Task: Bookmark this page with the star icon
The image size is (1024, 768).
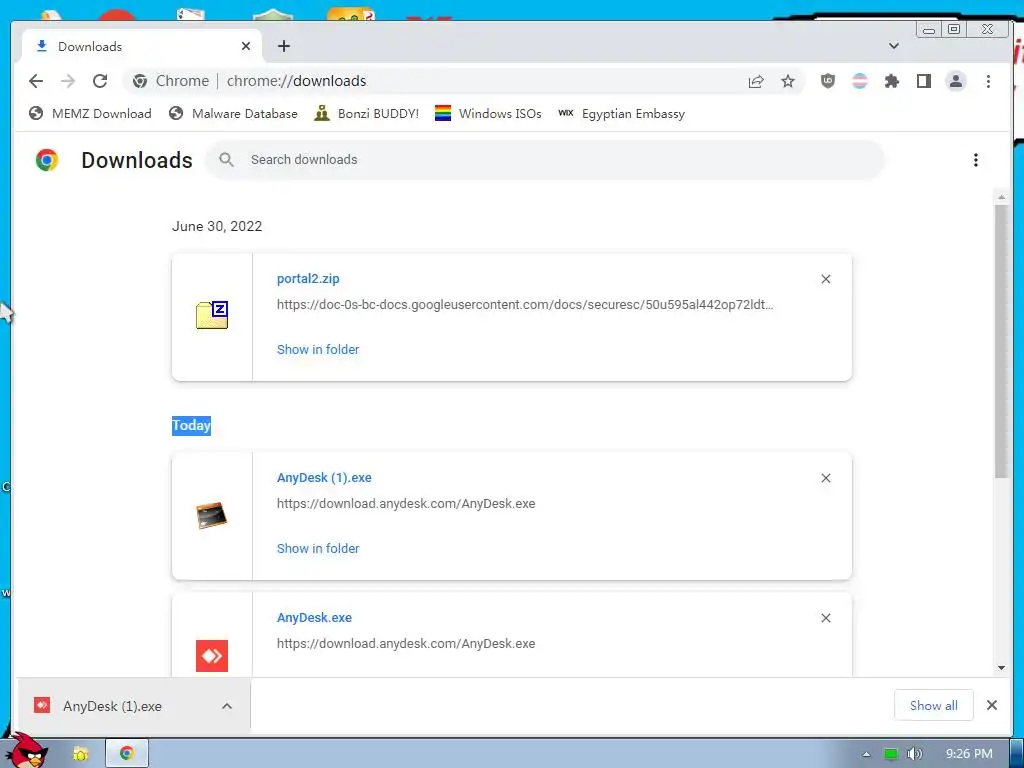Action: 788,81
